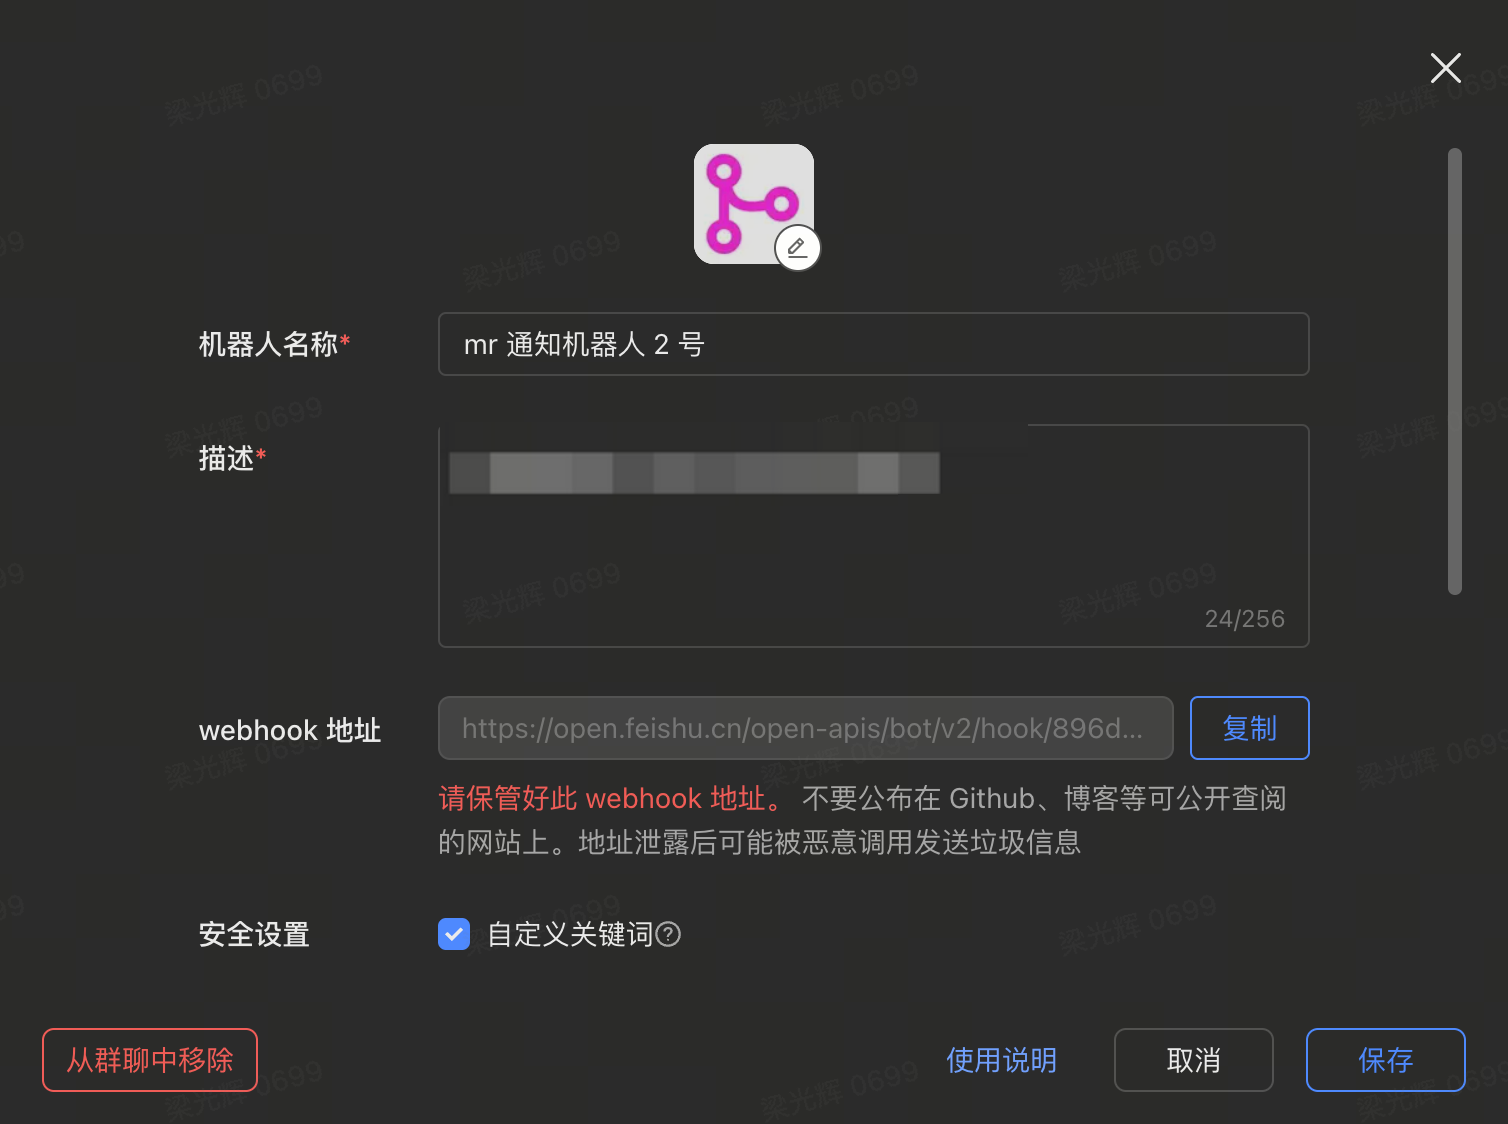Image resolution: width=1508 pixels, height=1124 pixels.
Task: Click the 描述 field label
Action: 232,458
